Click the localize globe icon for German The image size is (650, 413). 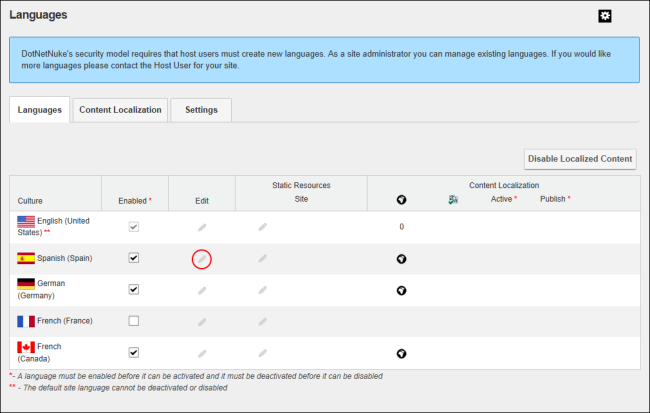point(401,291)
